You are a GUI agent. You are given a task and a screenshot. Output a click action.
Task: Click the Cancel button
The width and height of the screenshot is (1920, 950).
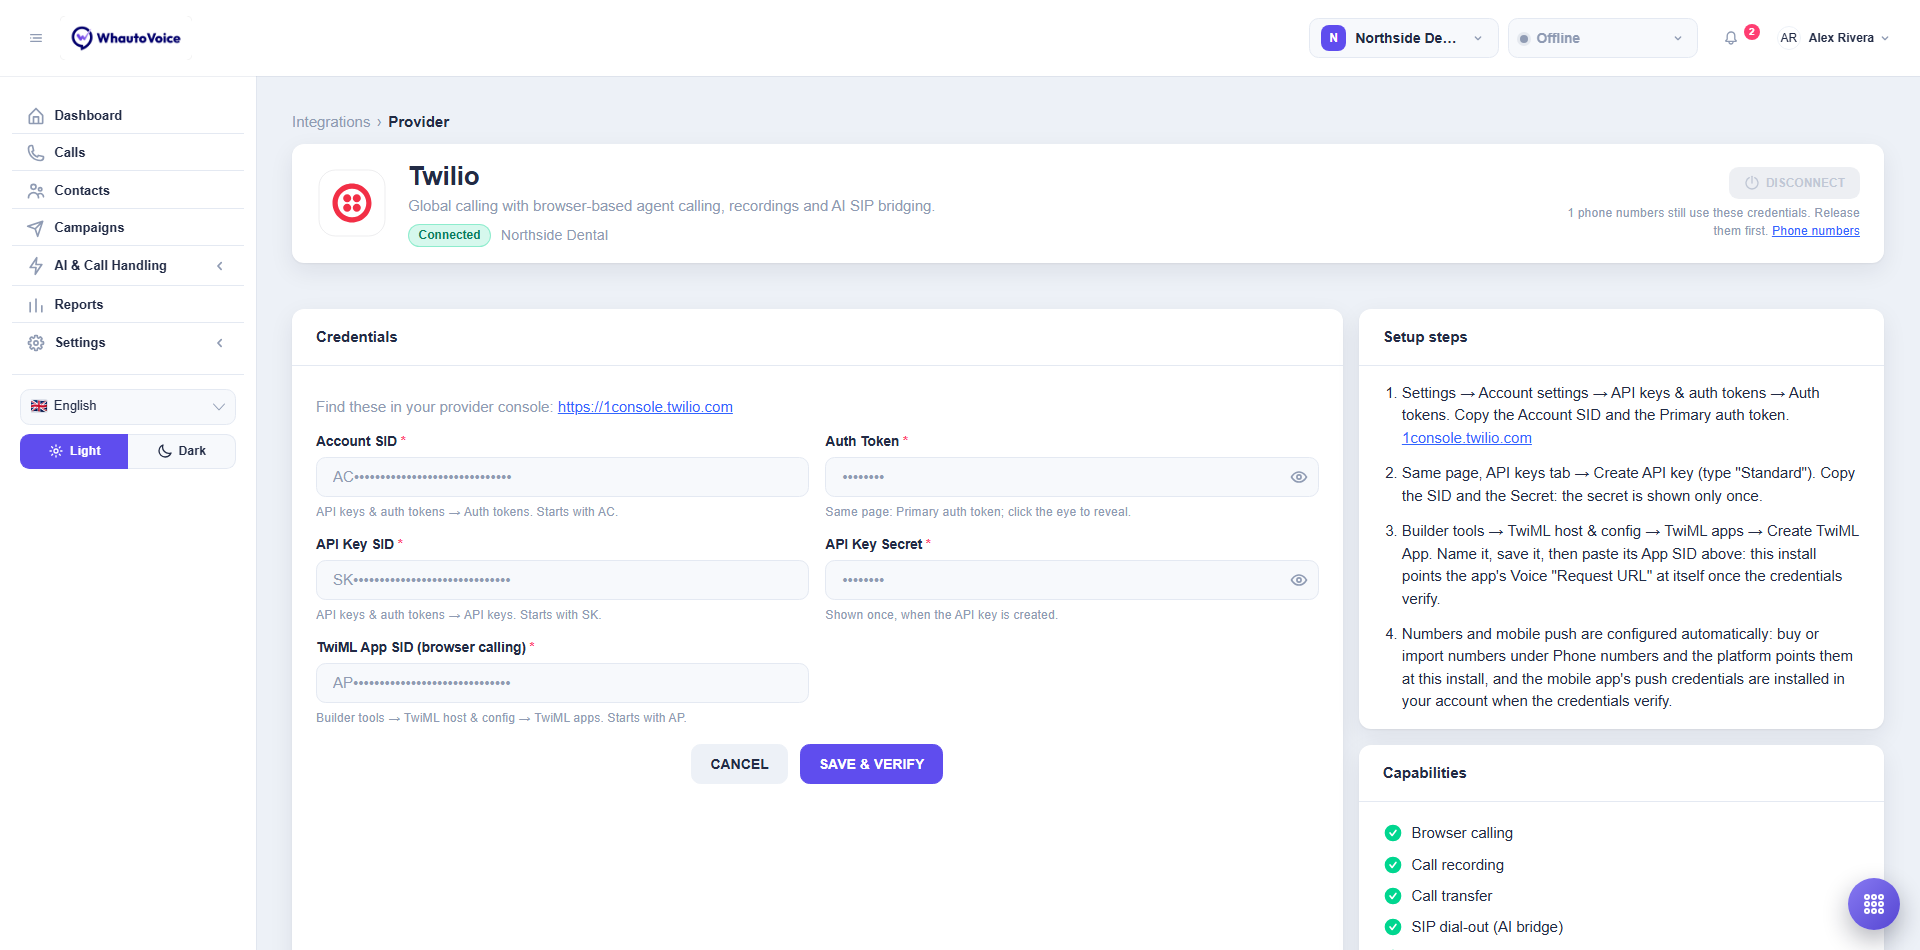[x=739, y=764]
